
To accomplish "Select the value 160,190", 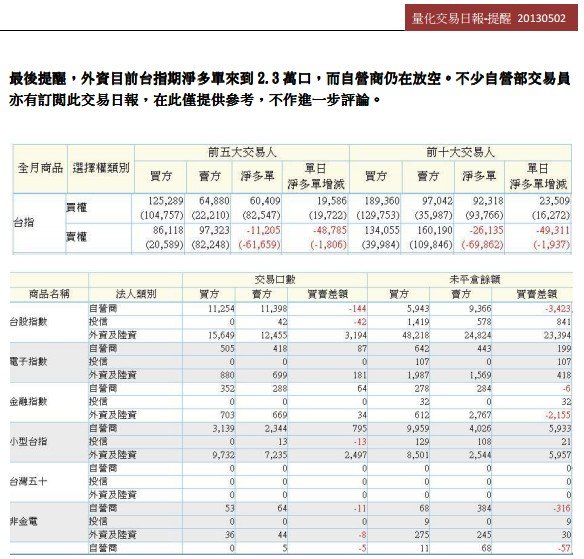I will [x=435, y=231].
